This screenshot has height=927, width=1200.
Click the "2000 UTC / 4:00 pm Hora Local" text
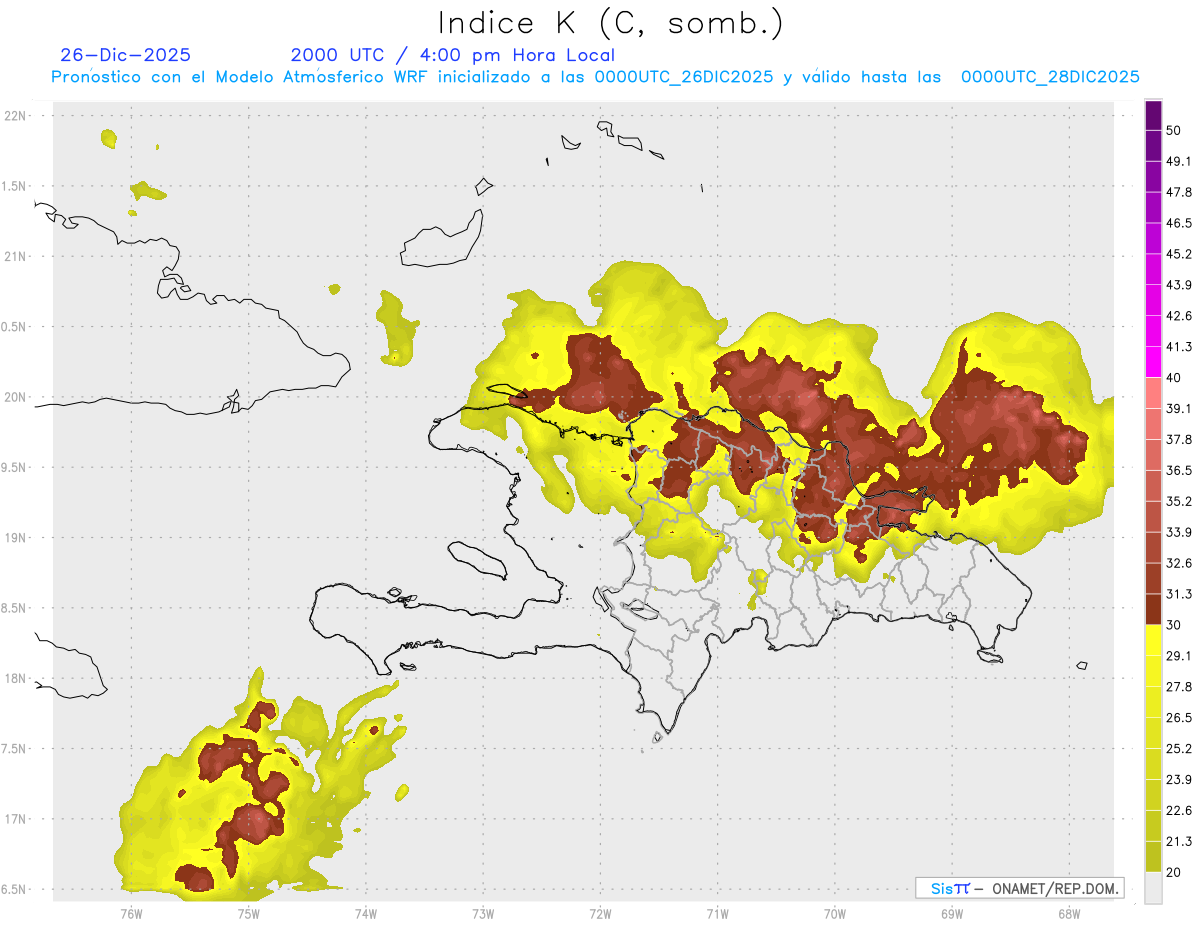452,55
